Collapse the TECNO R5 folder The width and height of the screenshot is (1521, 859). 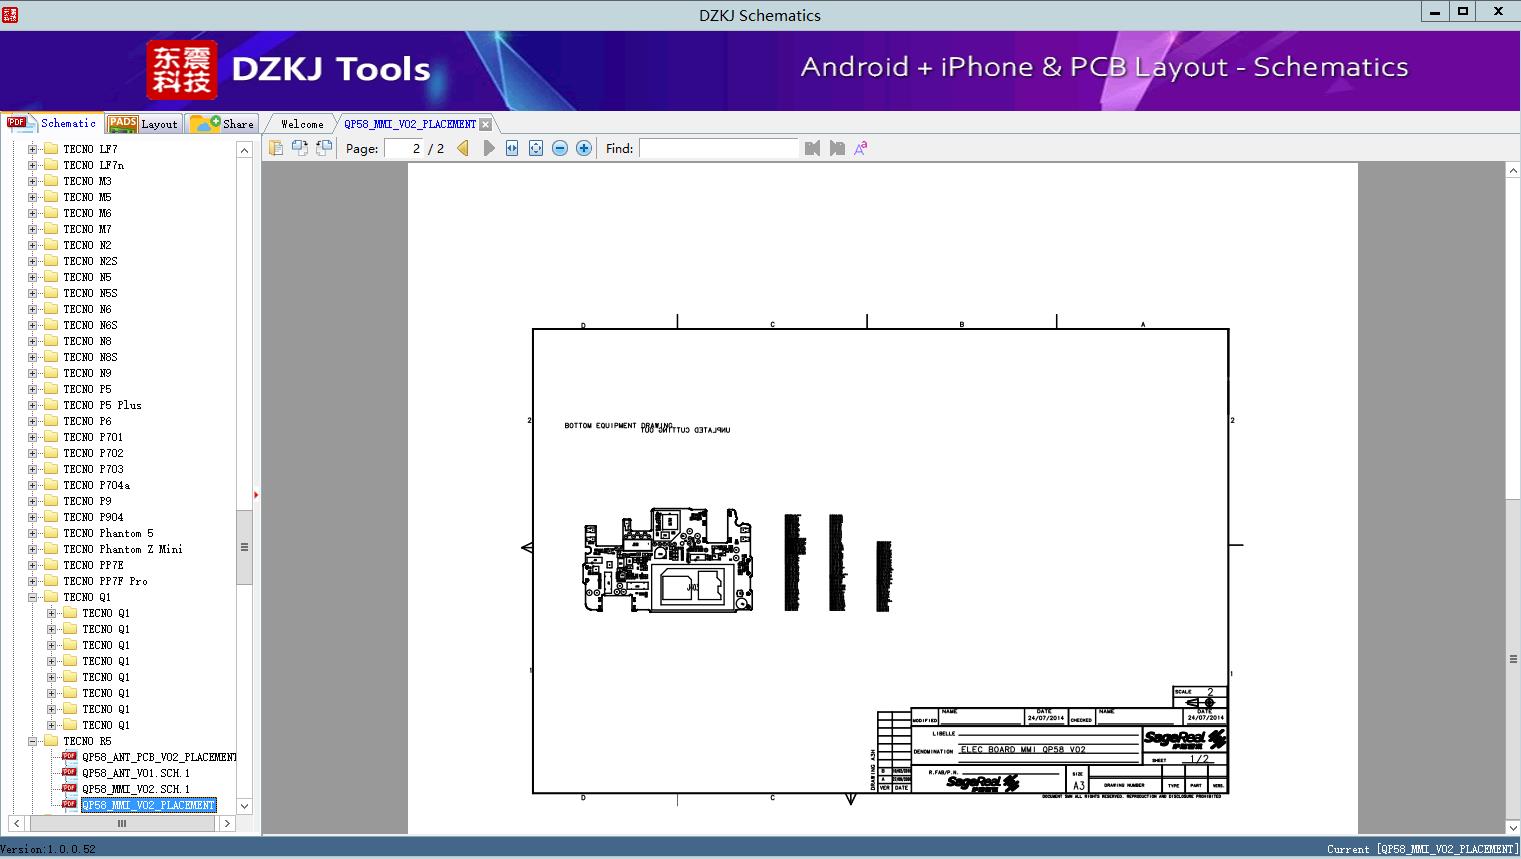click(32, 741)
